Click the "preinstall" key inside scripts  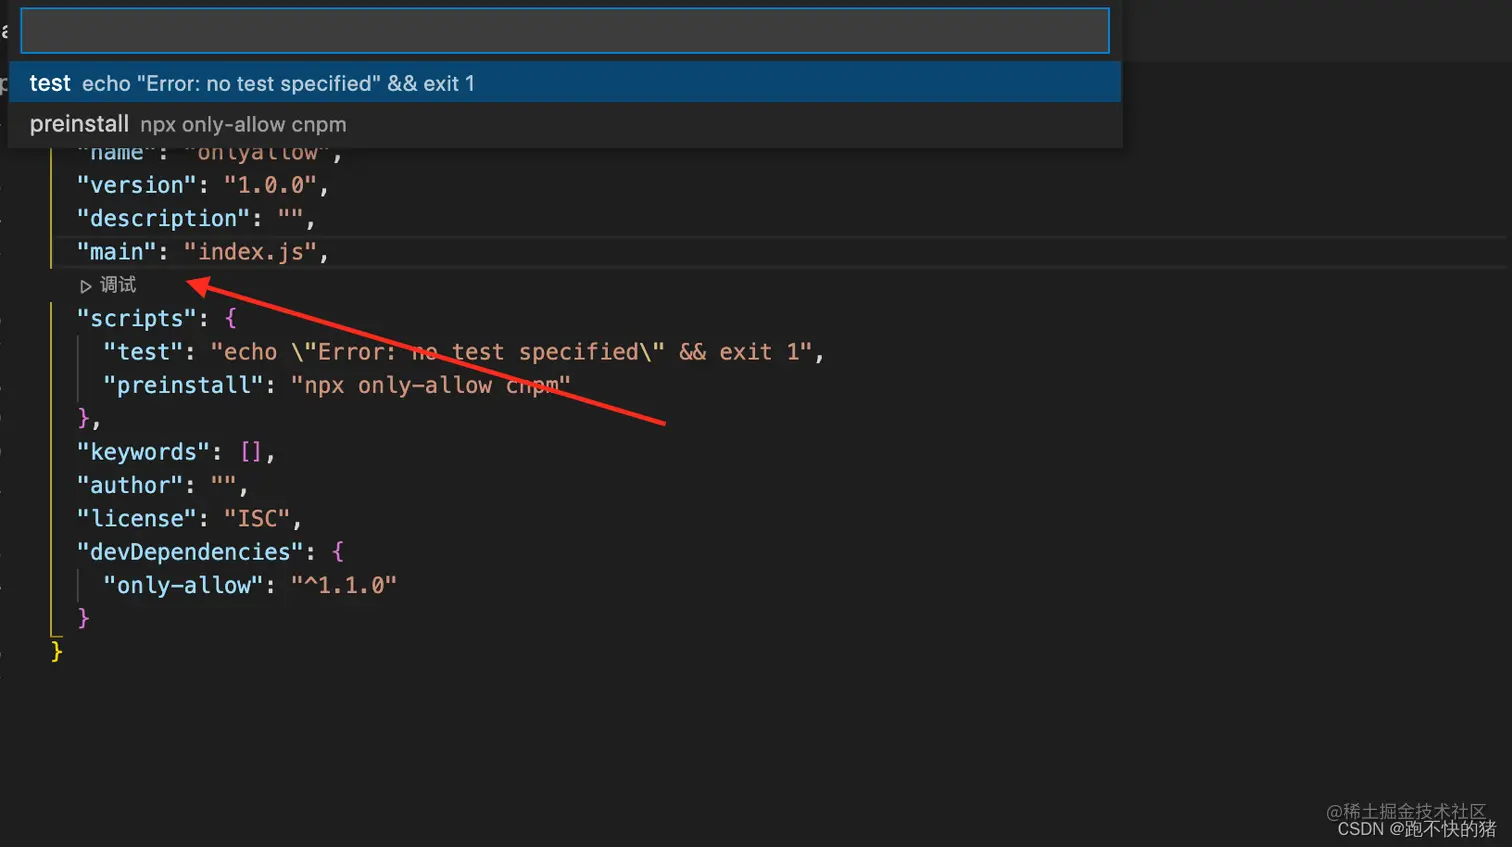click(184, 385)
